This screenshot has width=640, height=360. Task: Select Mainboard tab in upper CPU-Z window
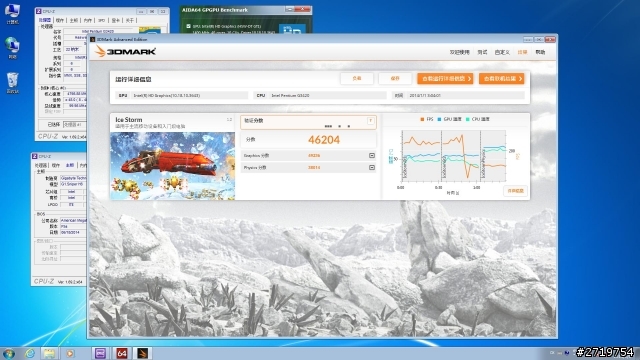coord(73,20)
